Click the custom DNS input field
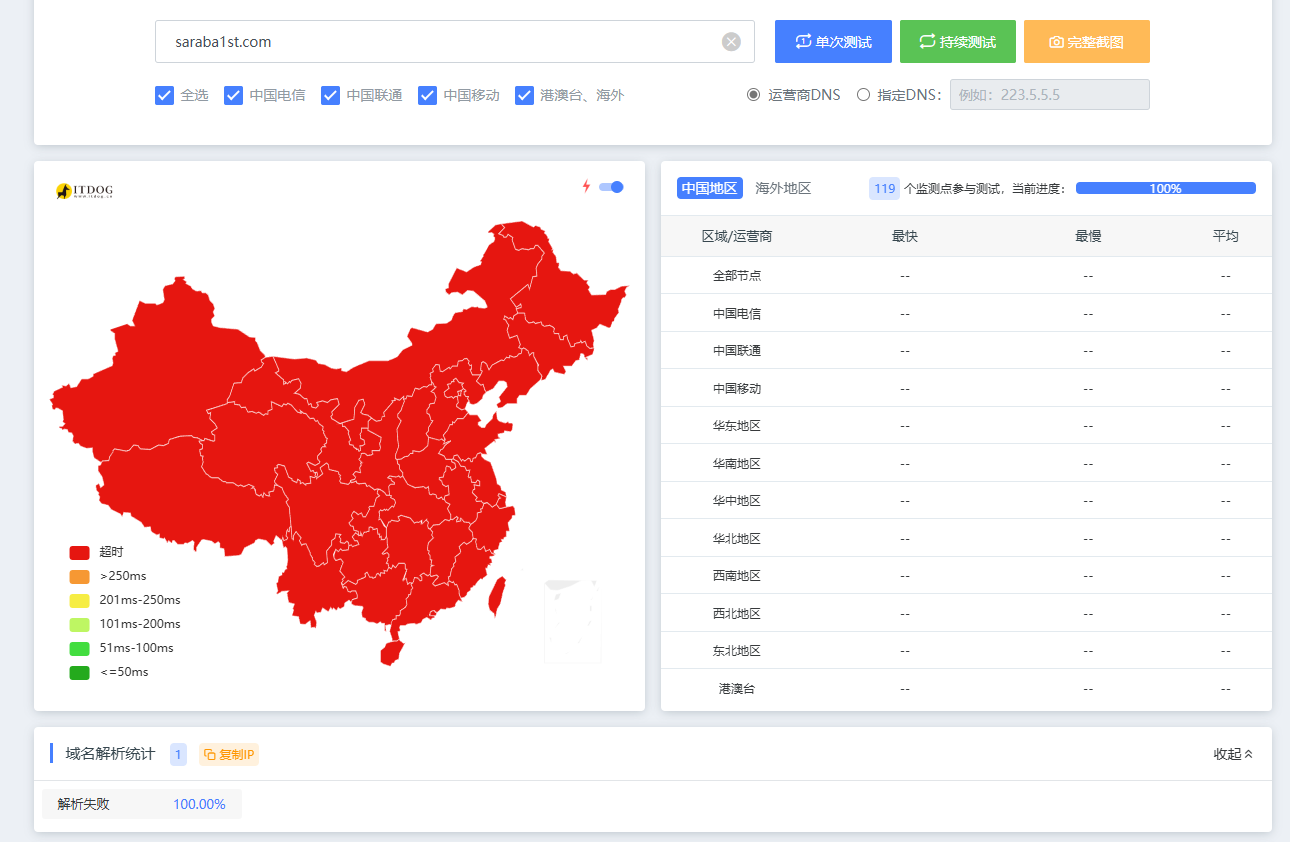 [x=1050, y=95]
